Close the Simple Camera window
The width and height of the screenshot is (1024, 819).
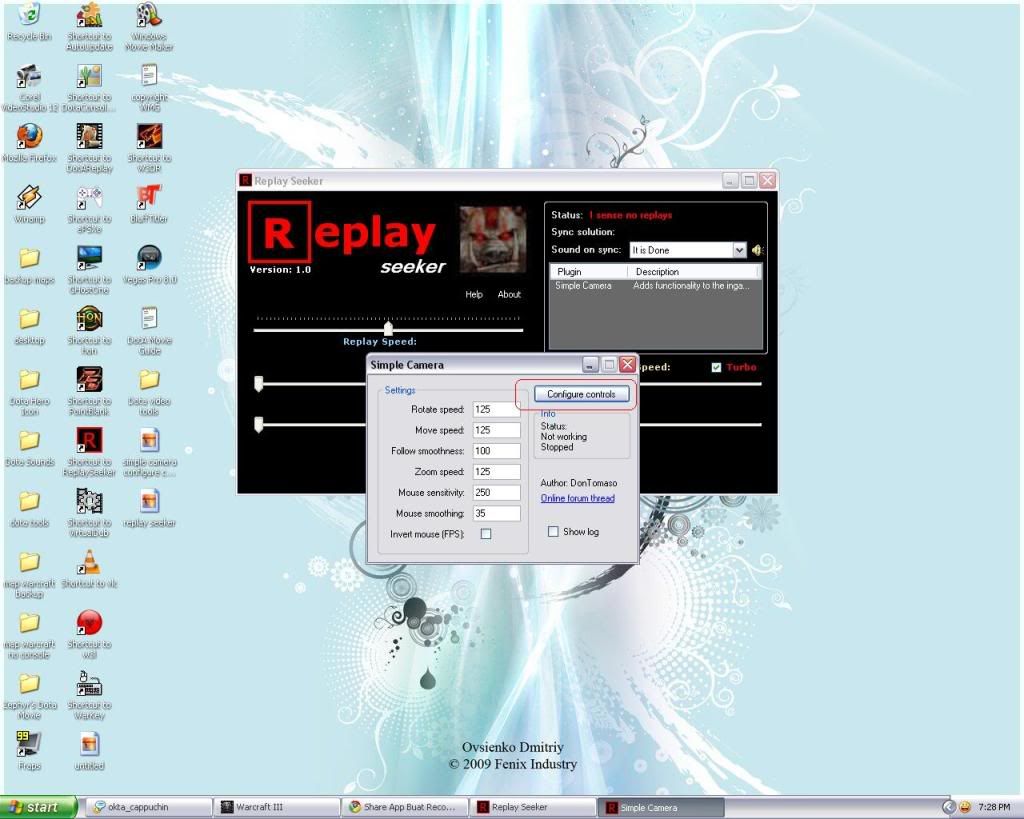pos(628,365)
